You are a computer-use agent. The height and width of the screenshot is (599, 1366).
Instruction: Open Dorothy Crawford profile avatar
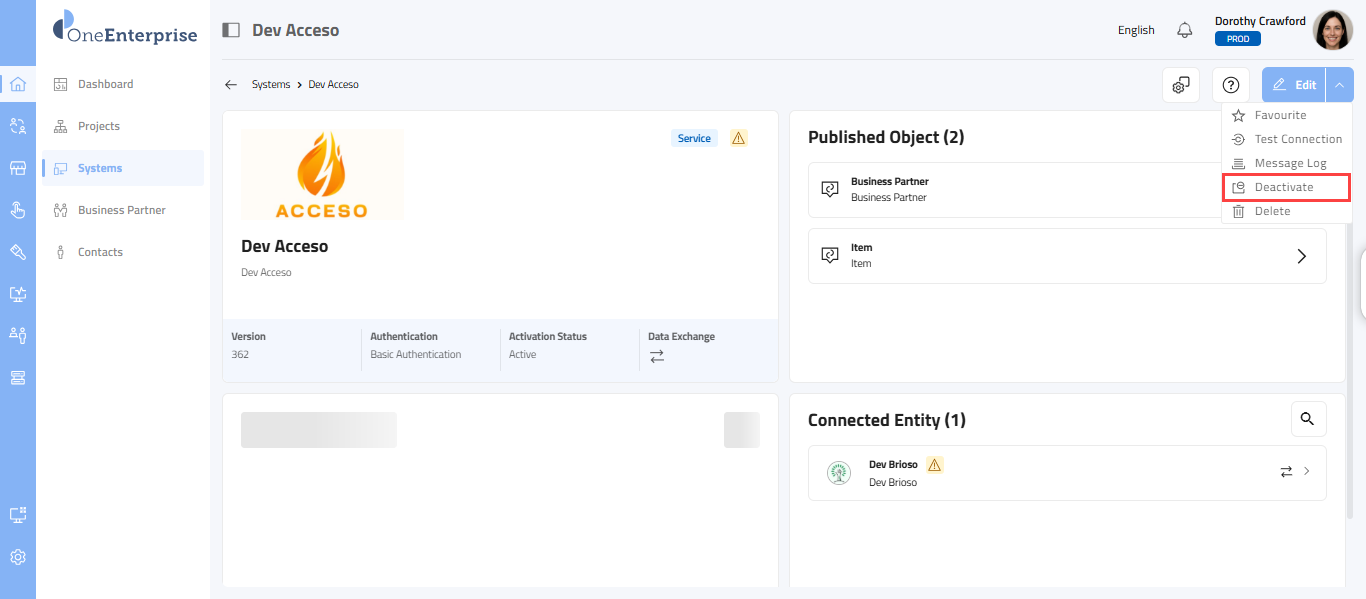coord(1332,30)
